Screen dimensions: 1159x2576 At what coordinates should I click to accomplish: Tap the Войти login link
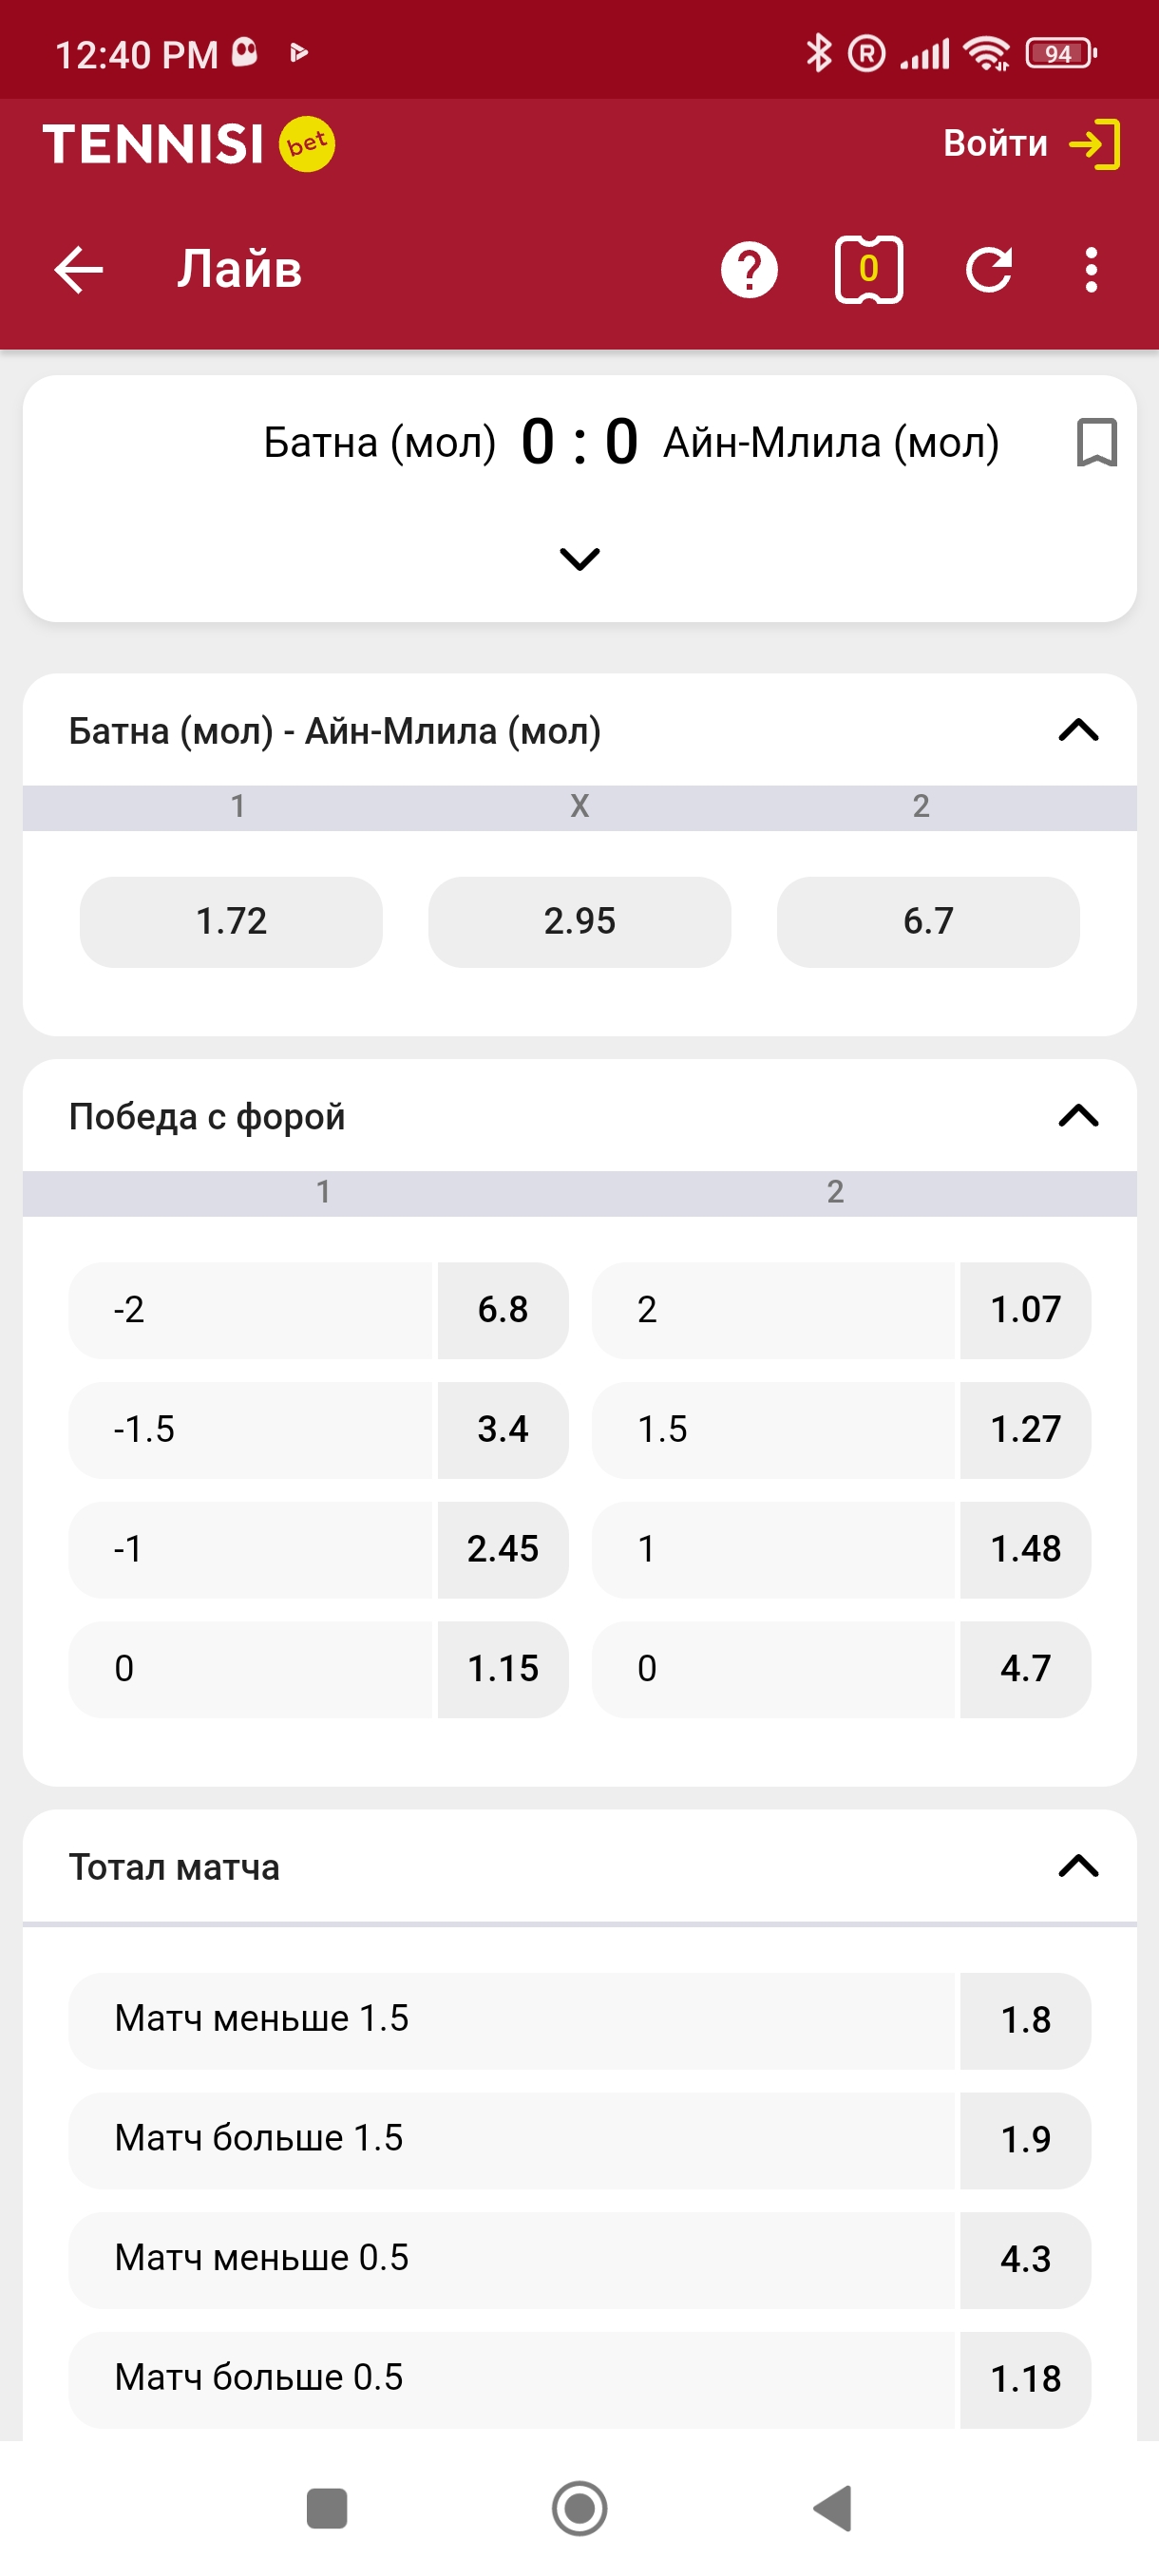click(995, 144)
